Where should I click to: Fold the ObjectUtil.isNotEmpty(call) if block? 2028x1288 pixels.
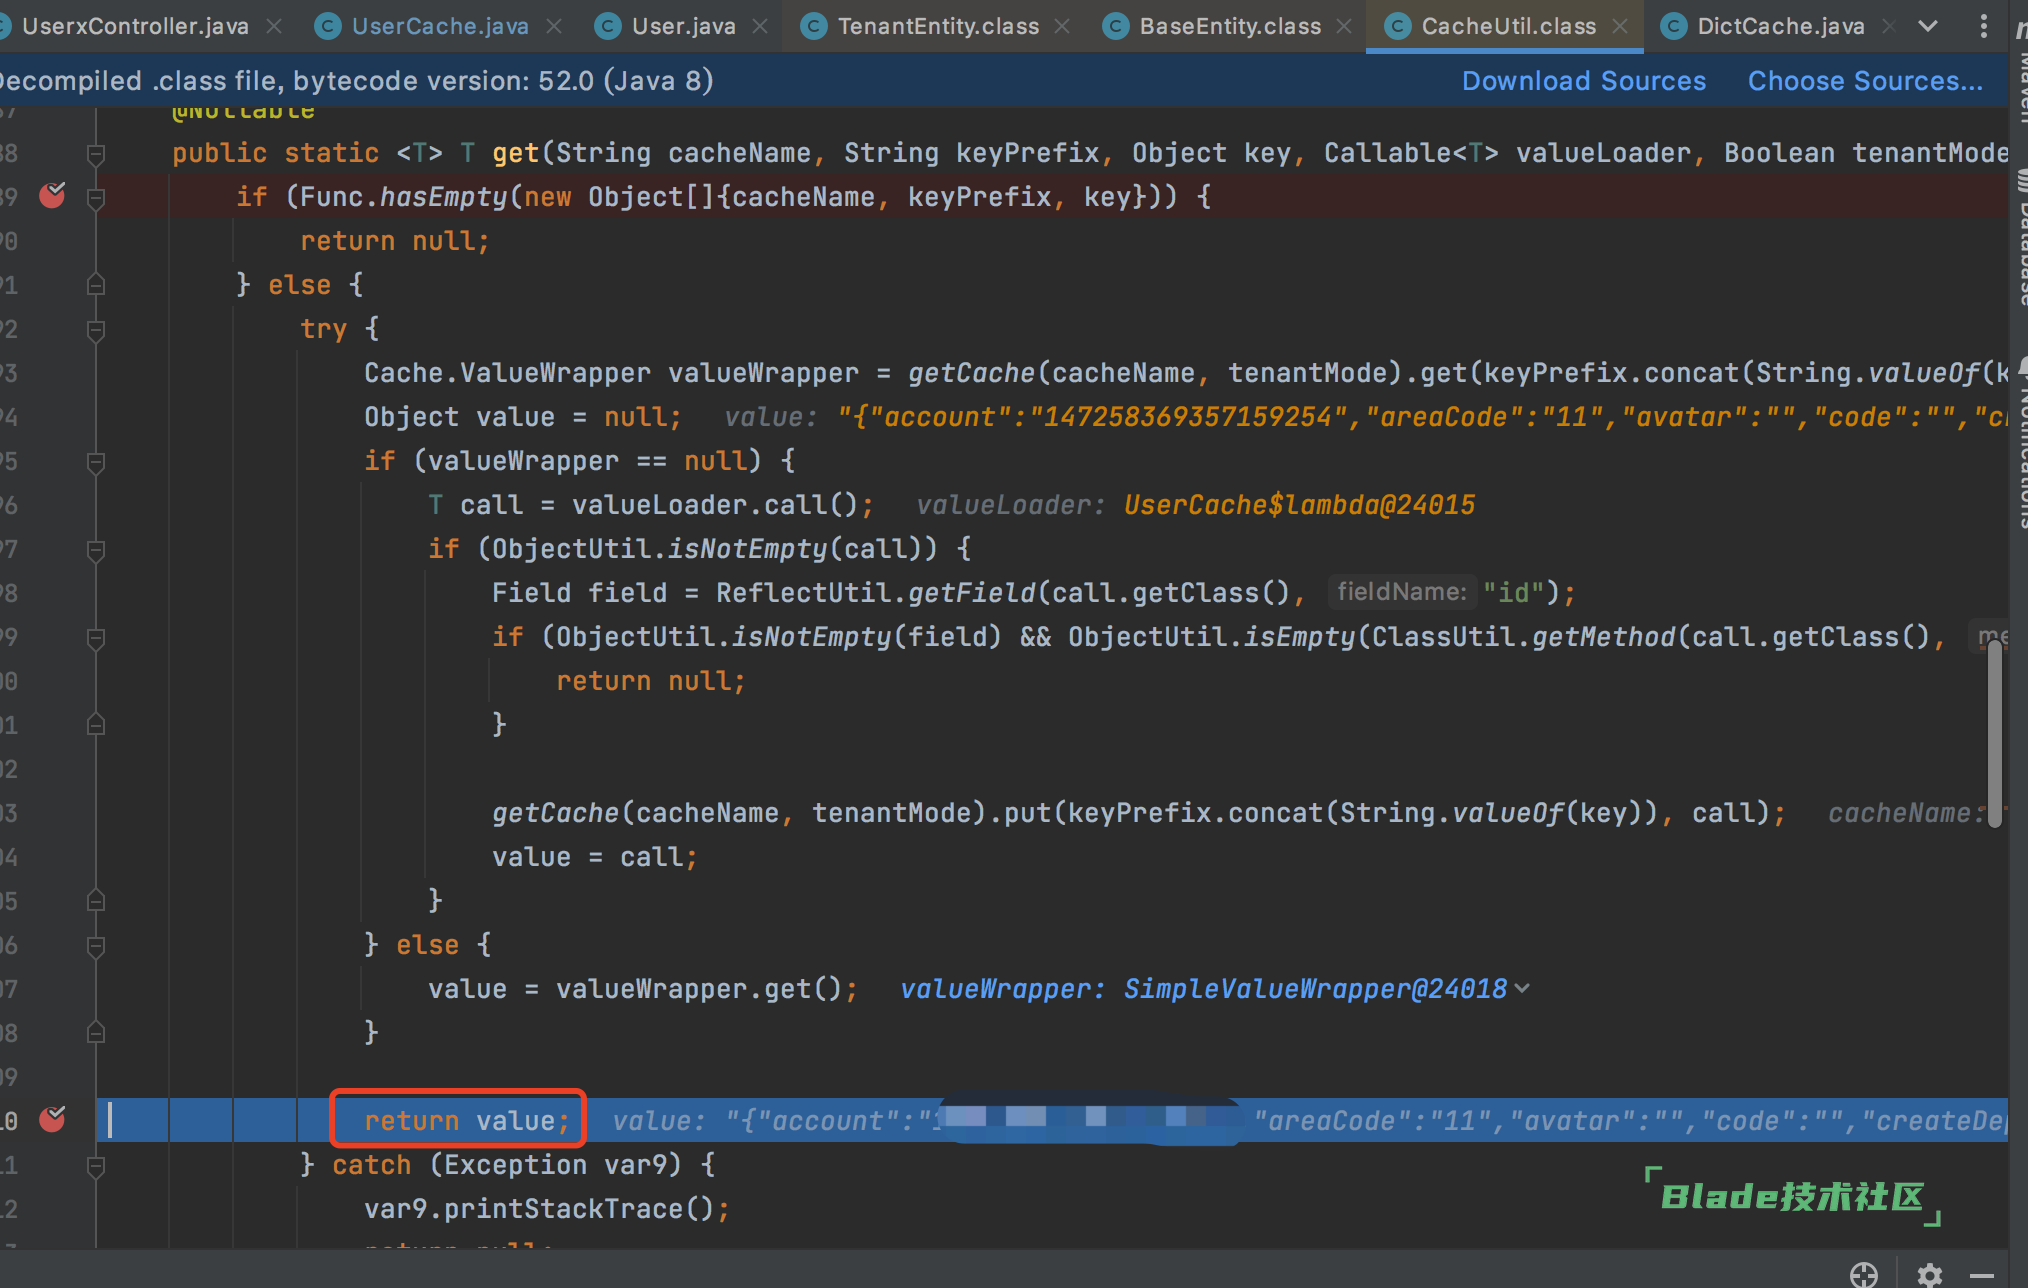point(96,550)
